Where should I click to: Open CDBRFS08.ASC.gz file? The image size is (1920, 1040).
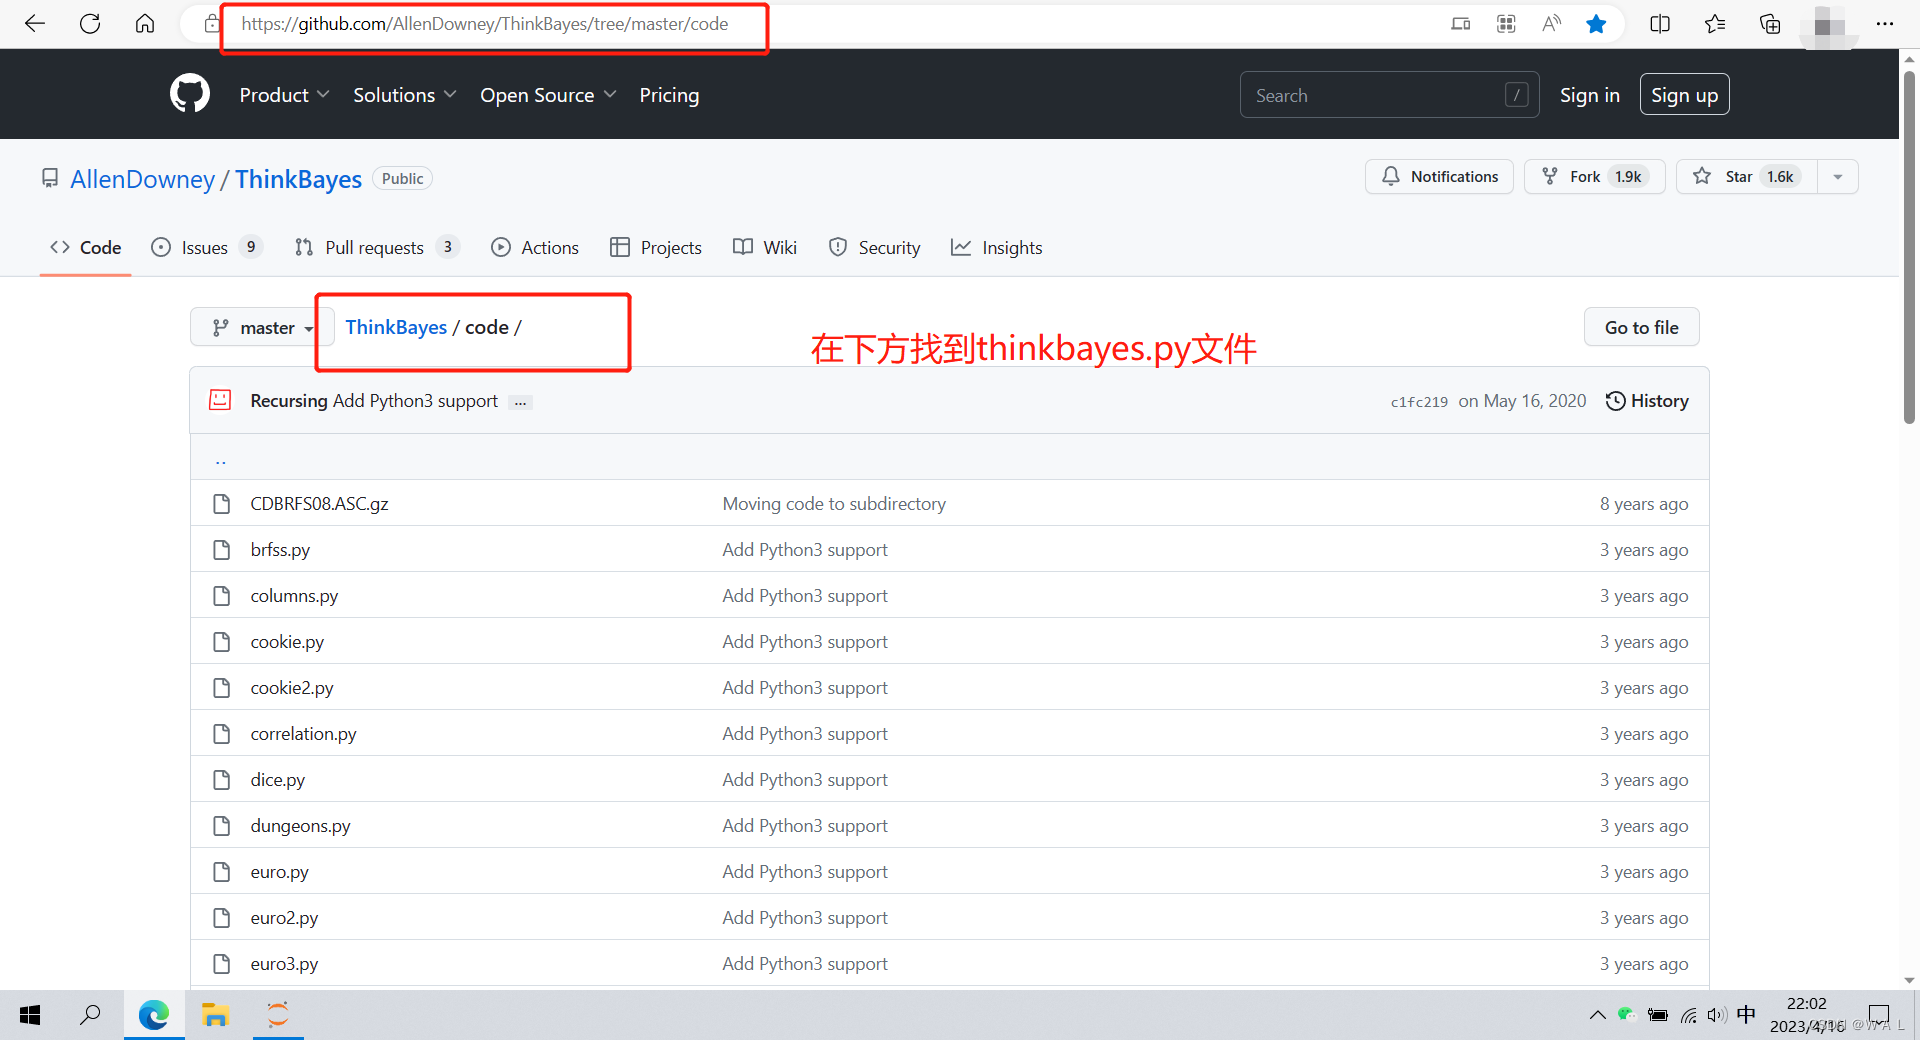coord(319,504)
